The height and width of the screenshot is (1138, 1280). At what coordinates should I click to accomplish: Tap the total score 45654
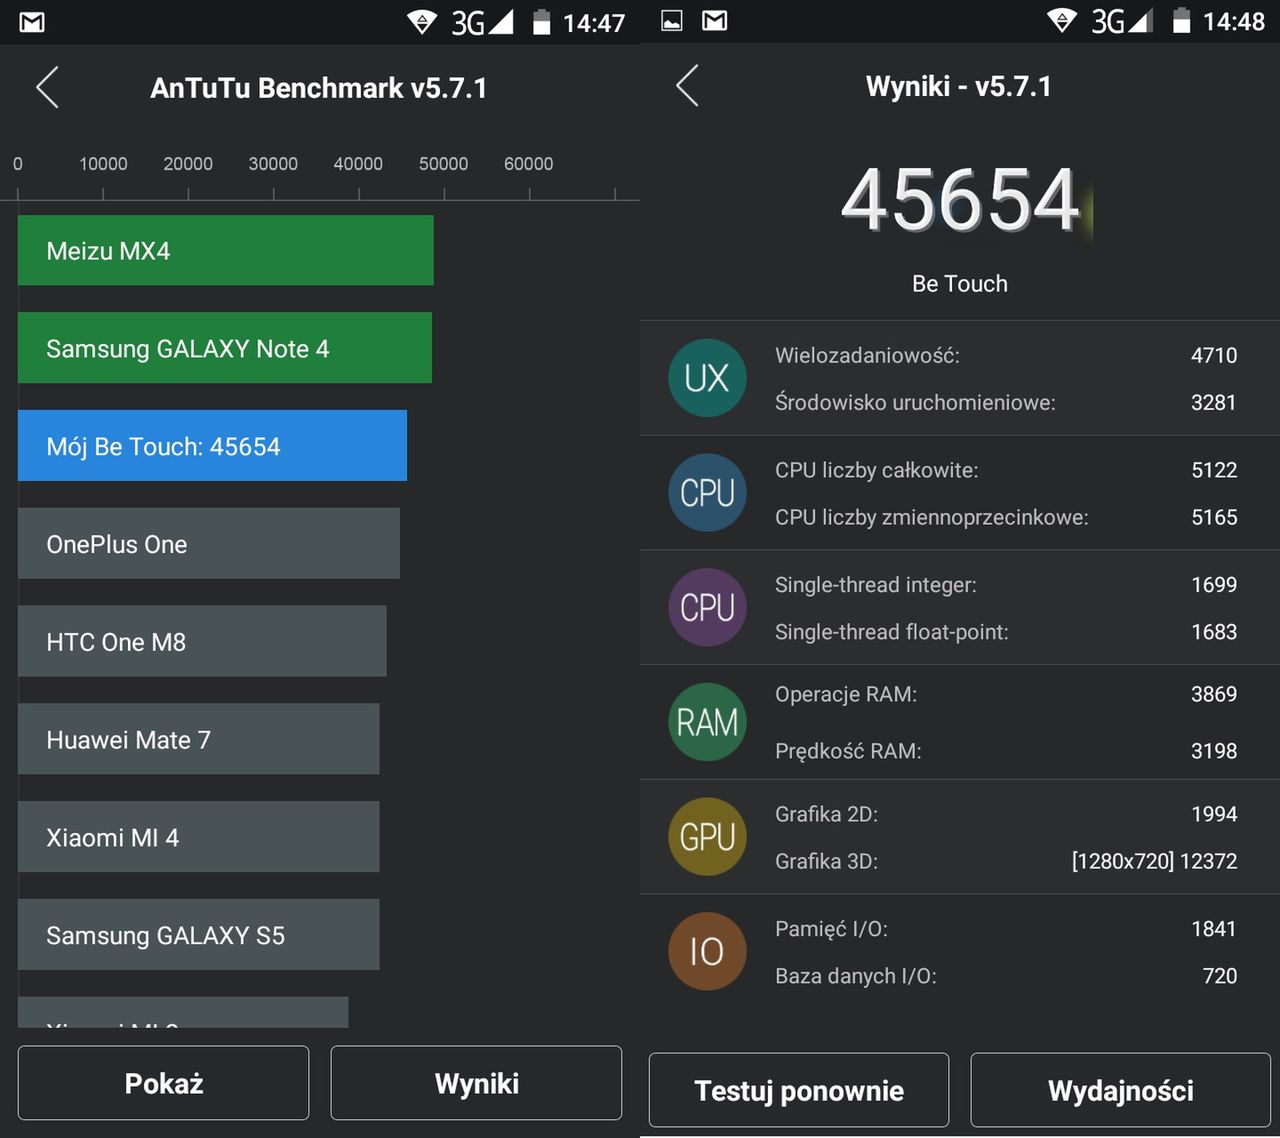(960, 200)
